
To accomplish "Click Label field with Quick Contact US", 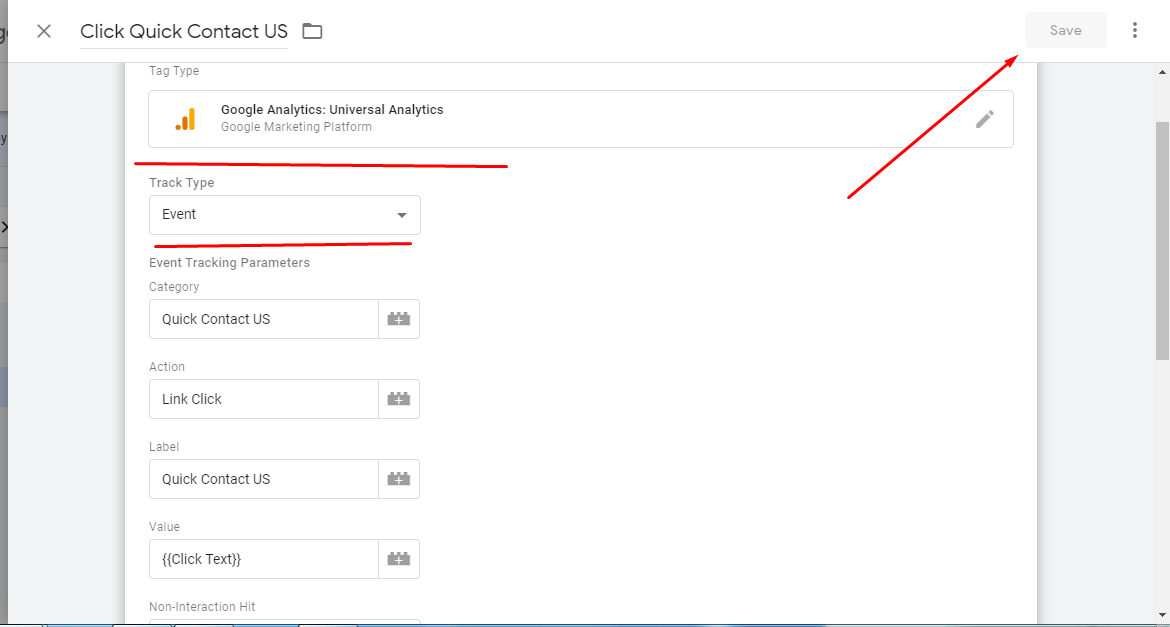I will click(x=264, y=478).
